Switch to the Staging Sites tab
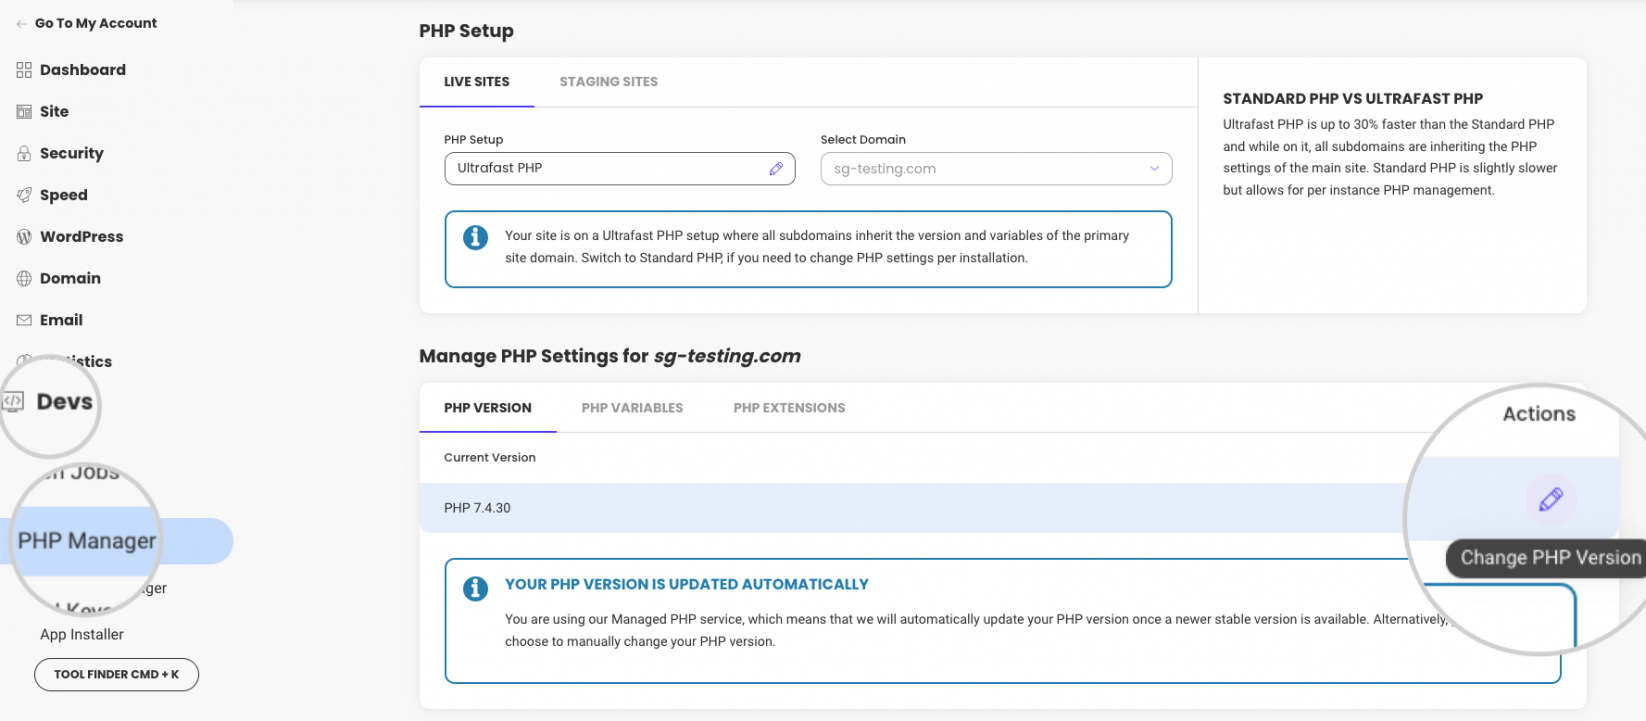The image size is (1646, 721). coord(609,82)
